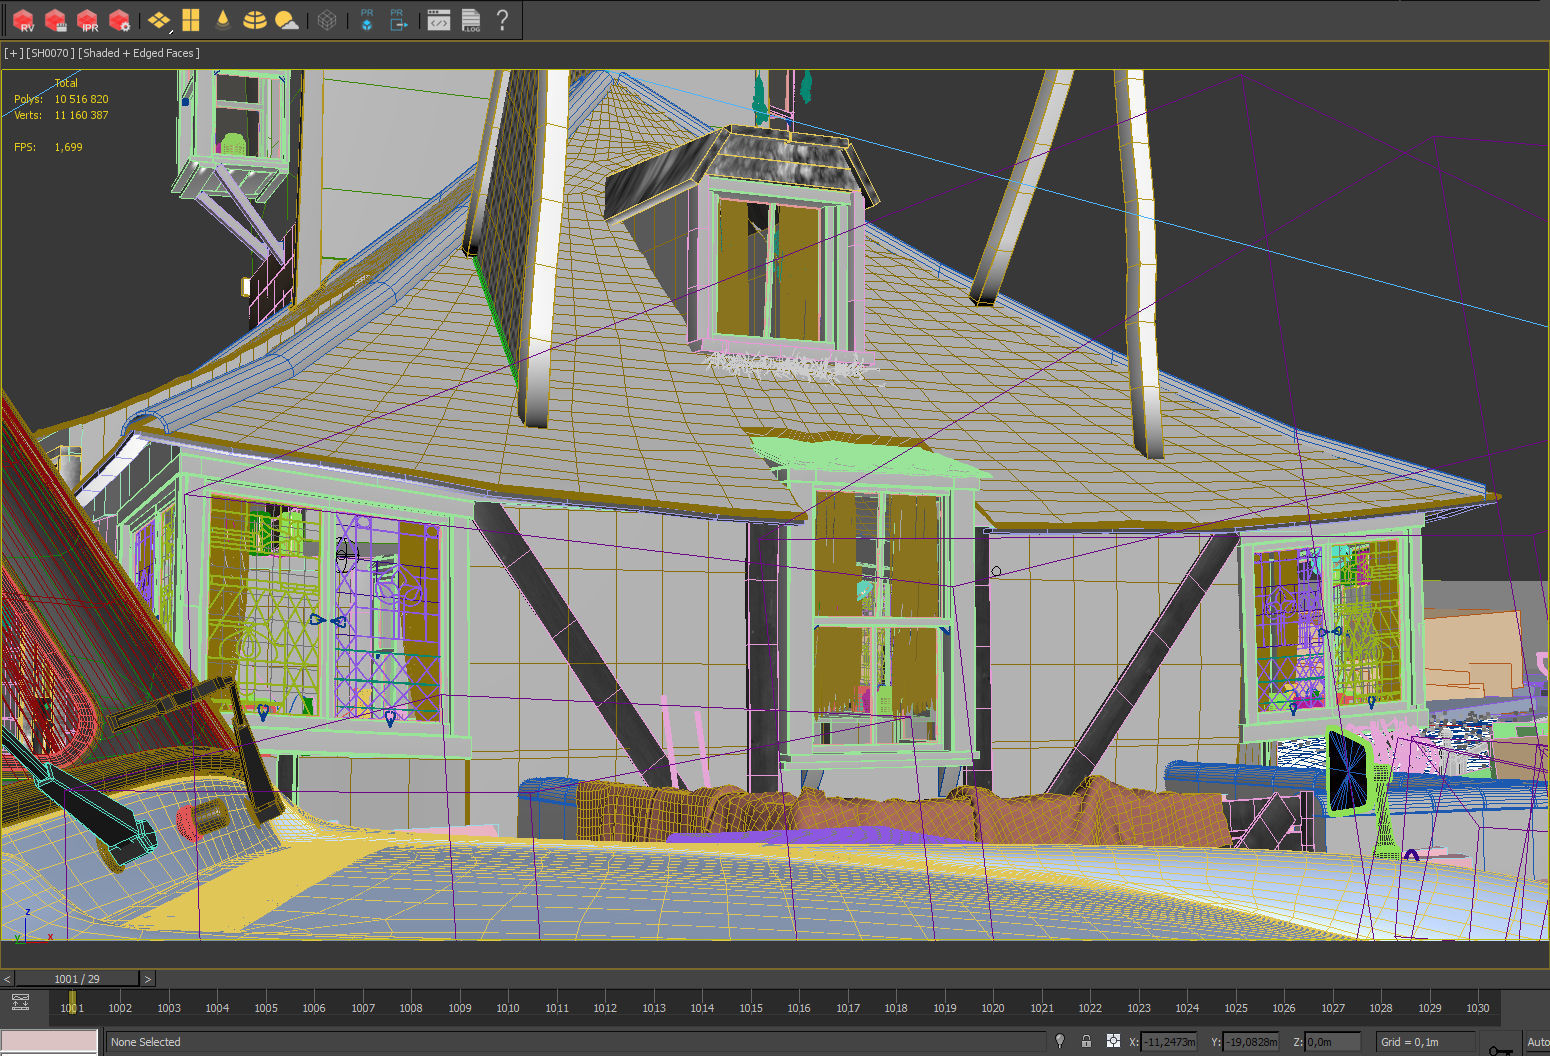Jump to frame 1013 on the timeline
The image size is (1550, 1056).
pyautogui.click(x=654, y=1008)
